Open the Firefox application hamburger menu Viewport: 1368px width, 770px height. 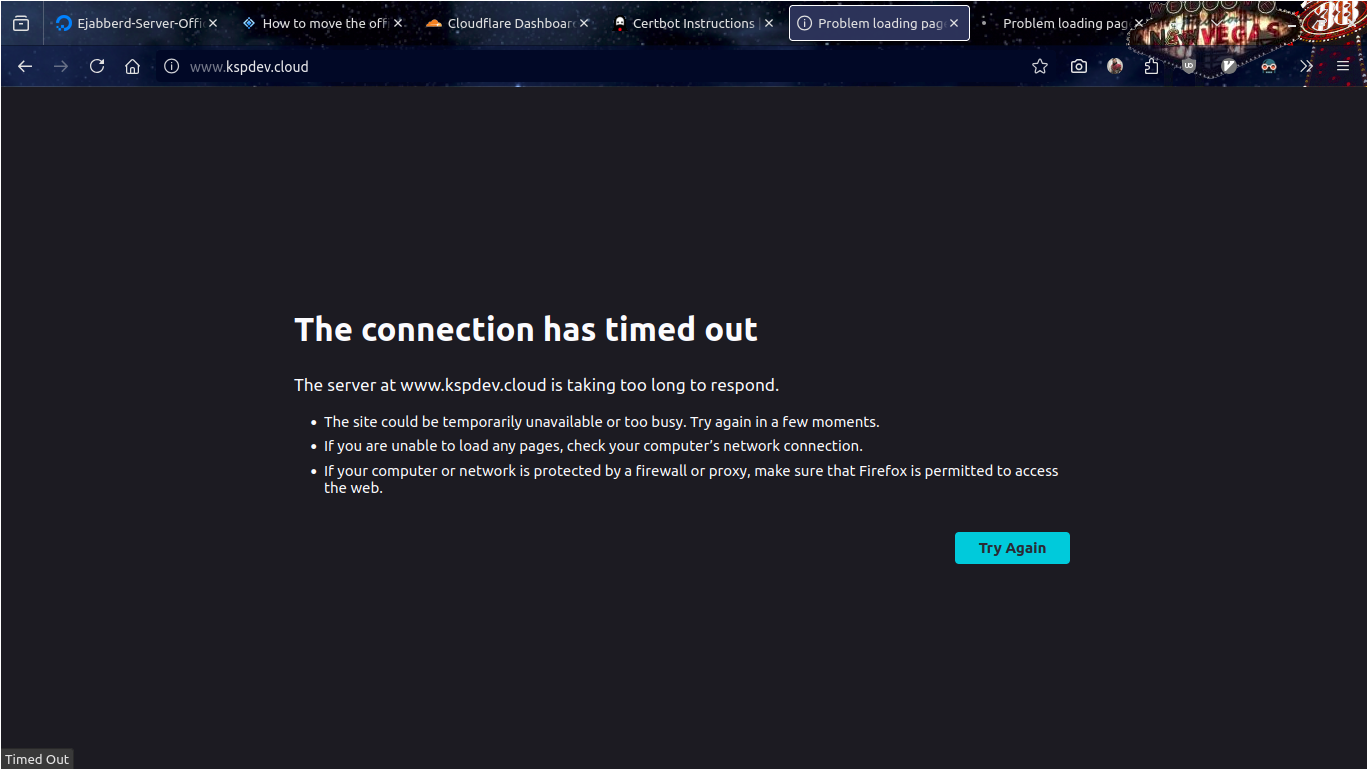click(x=1343, y=66)
